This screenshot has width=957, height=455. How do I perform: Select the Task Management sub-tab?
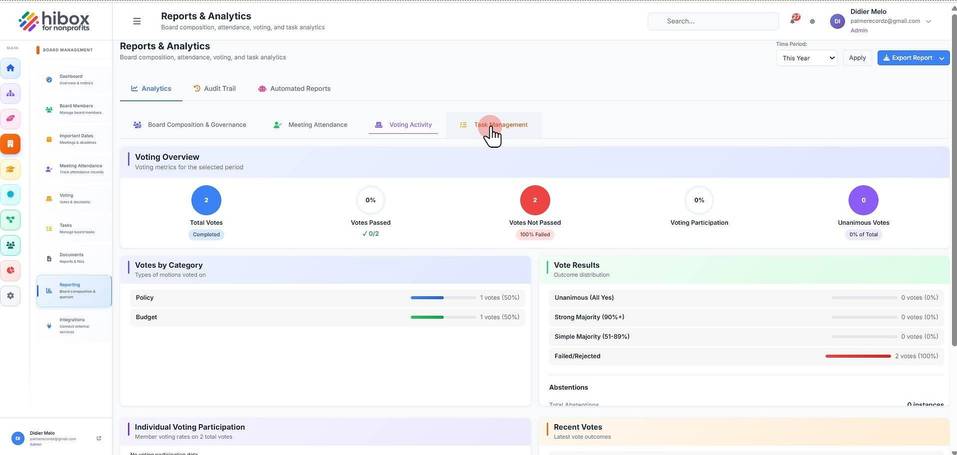[x=494, y=125]
